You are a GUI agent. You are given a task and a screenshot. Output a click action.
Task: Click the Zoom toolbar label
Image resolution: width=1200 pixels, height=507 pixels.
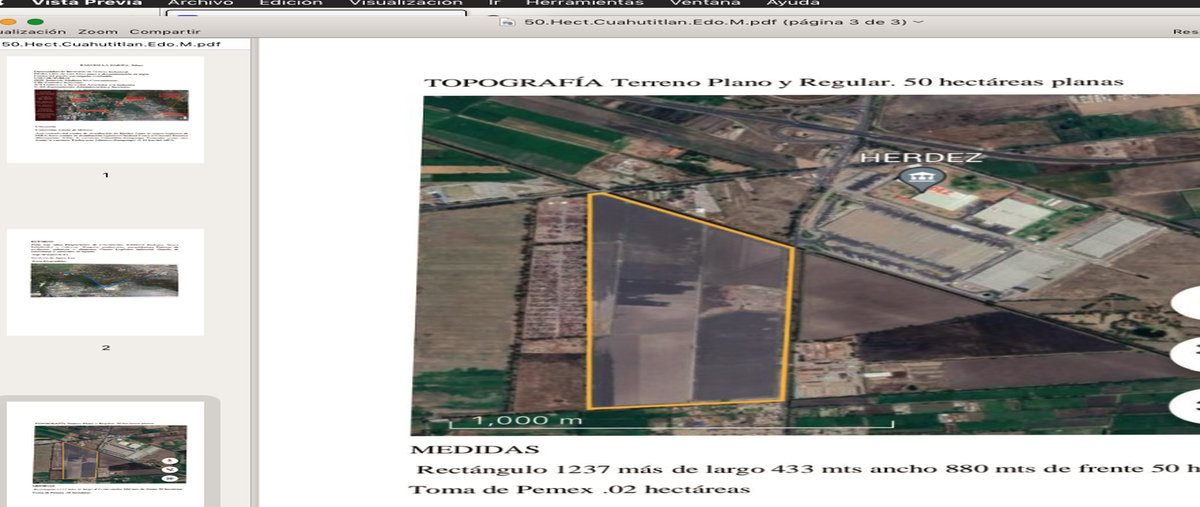coord(98,31)
